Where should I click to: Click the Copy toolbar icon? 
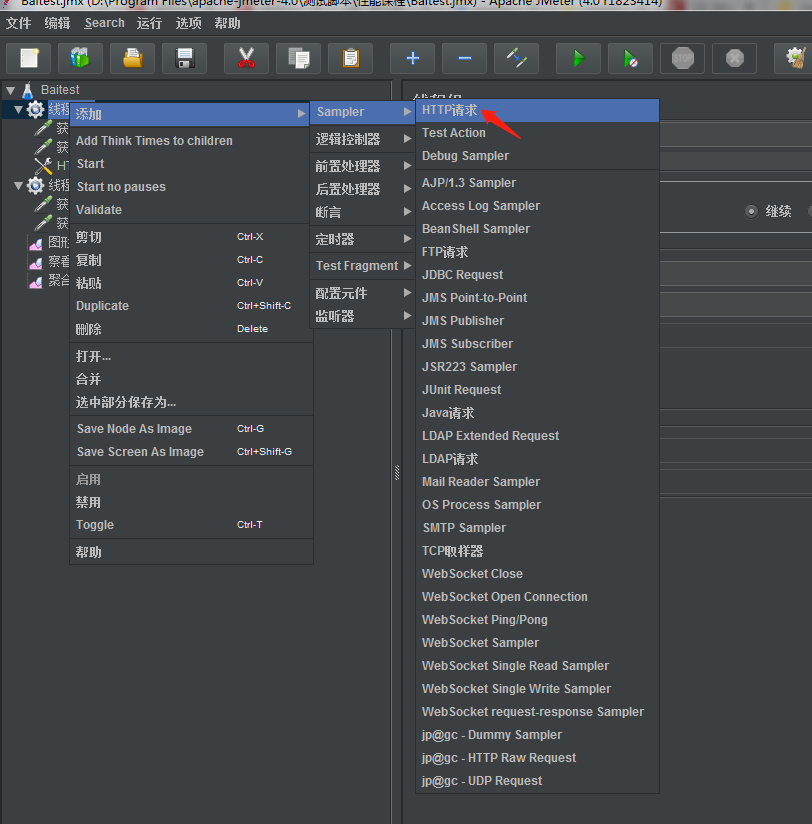[x=299, y=58]
